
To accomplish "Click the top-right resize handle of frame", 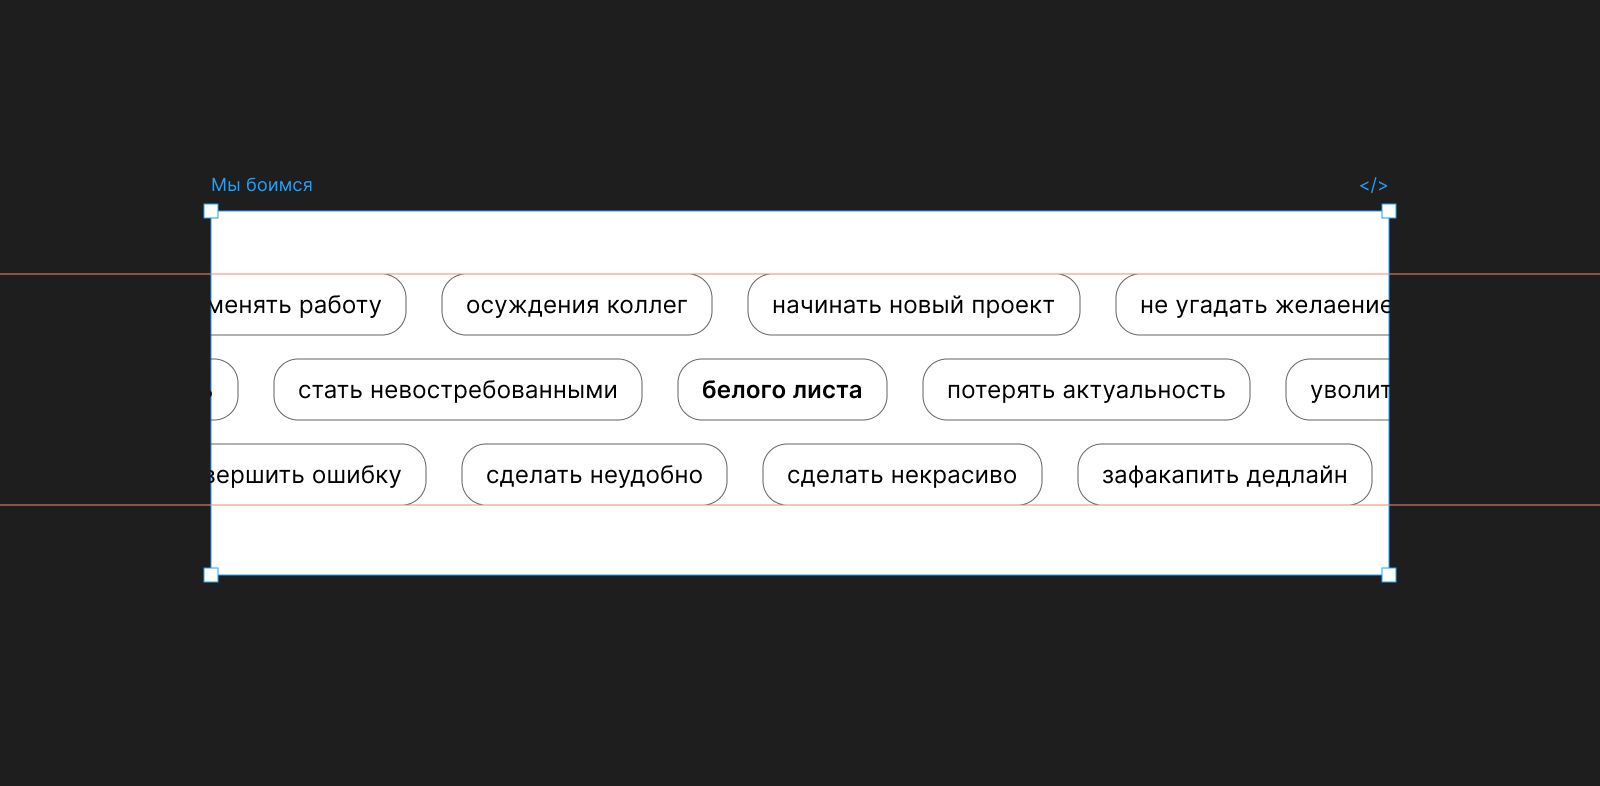I will pyautogui.click(x=1389, y=211).
